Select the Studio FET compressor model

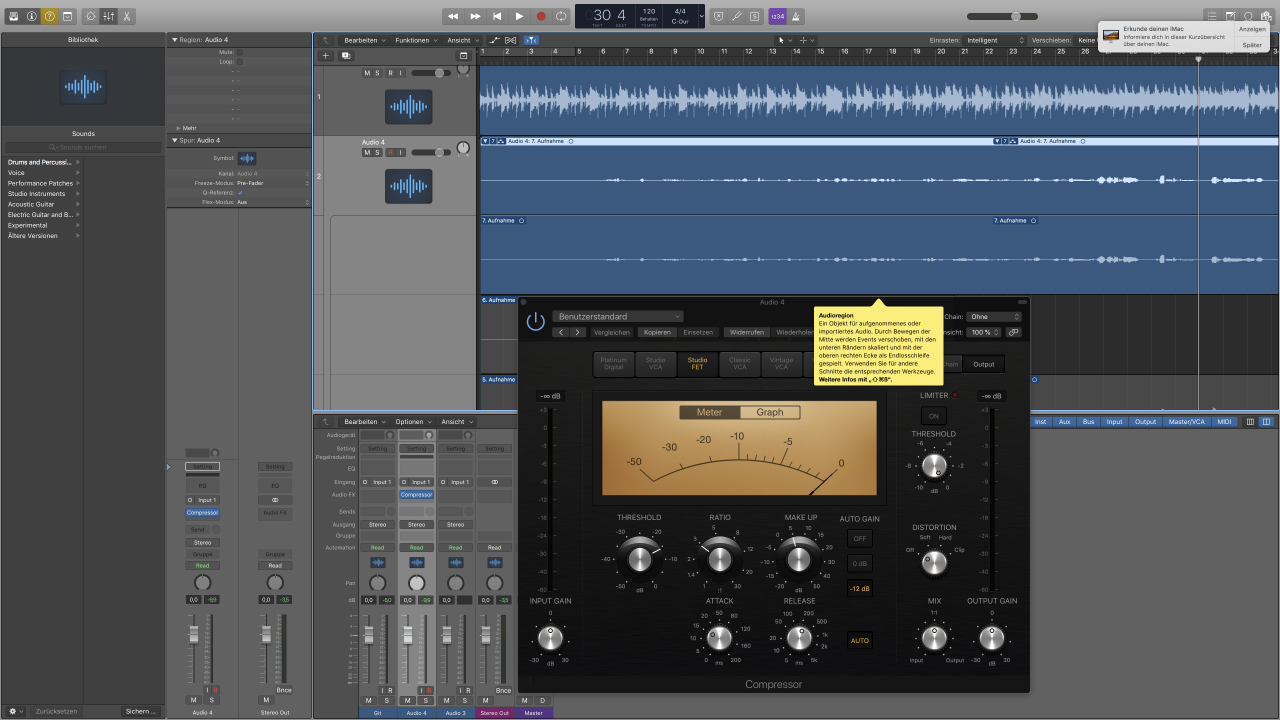[697, 364]
